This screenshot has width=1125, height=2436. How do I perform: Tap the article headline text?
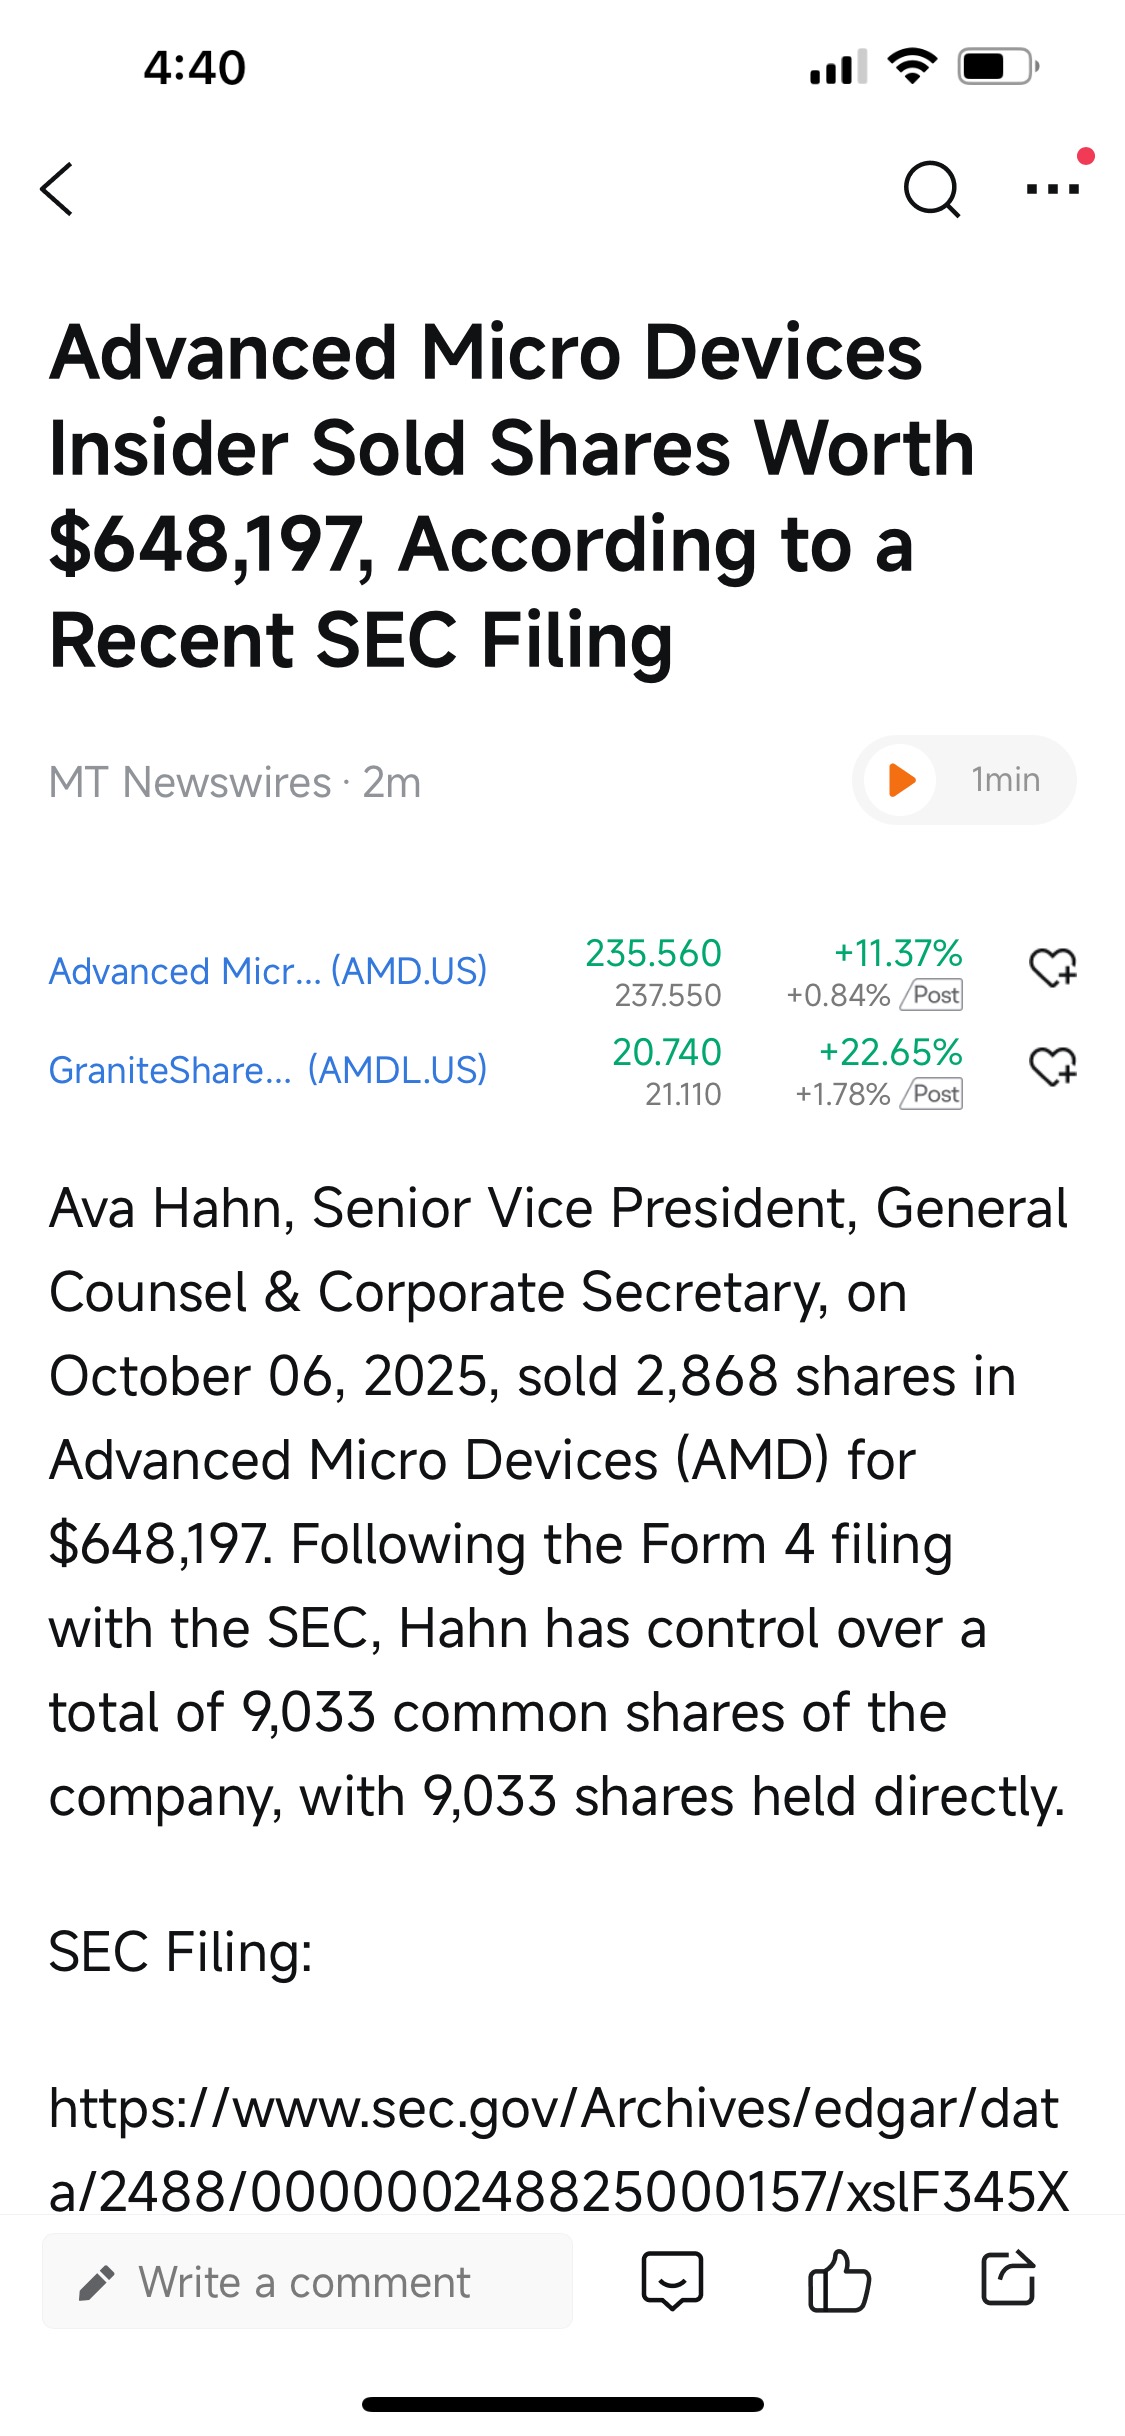[510, 496]
